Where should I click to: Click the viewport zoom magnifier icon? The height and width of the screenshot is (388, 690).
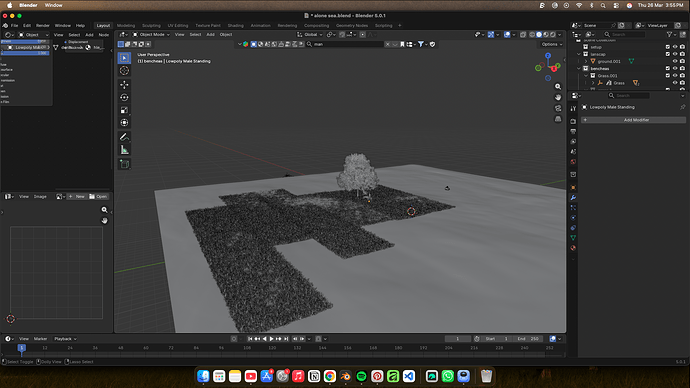point(558,87)
